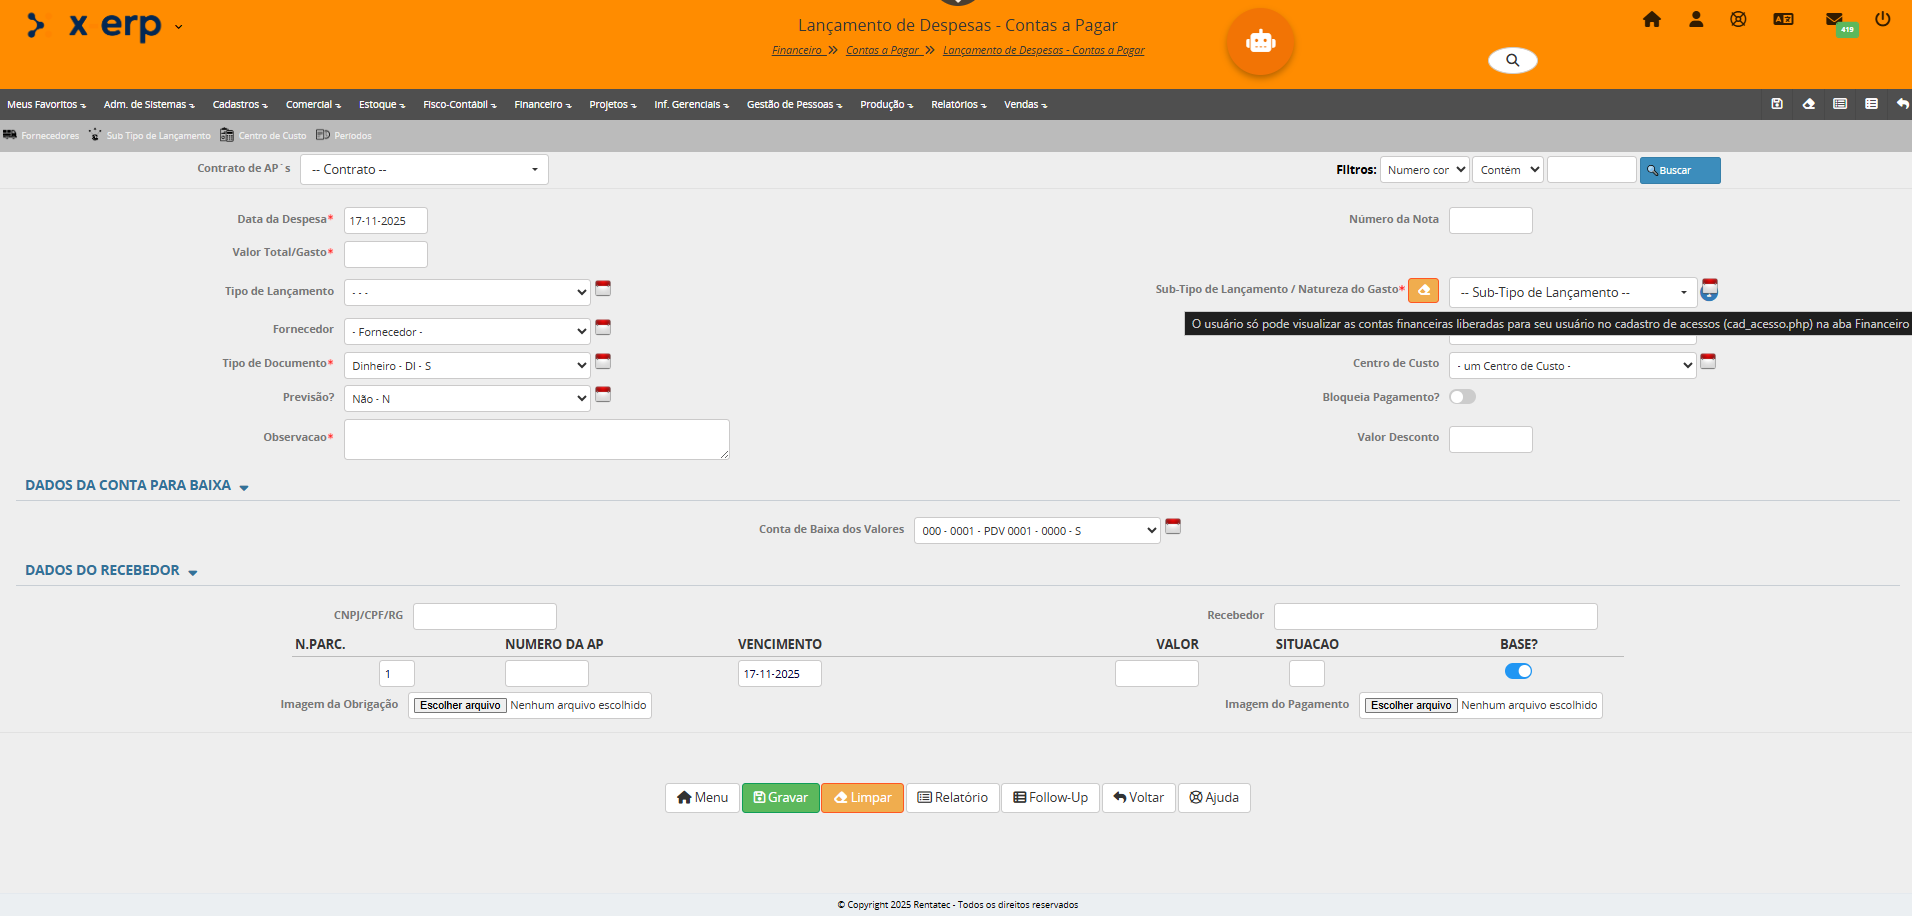Open the Gestão de Pessoas menu
The image size is (1912, 916).
(794, 105)
